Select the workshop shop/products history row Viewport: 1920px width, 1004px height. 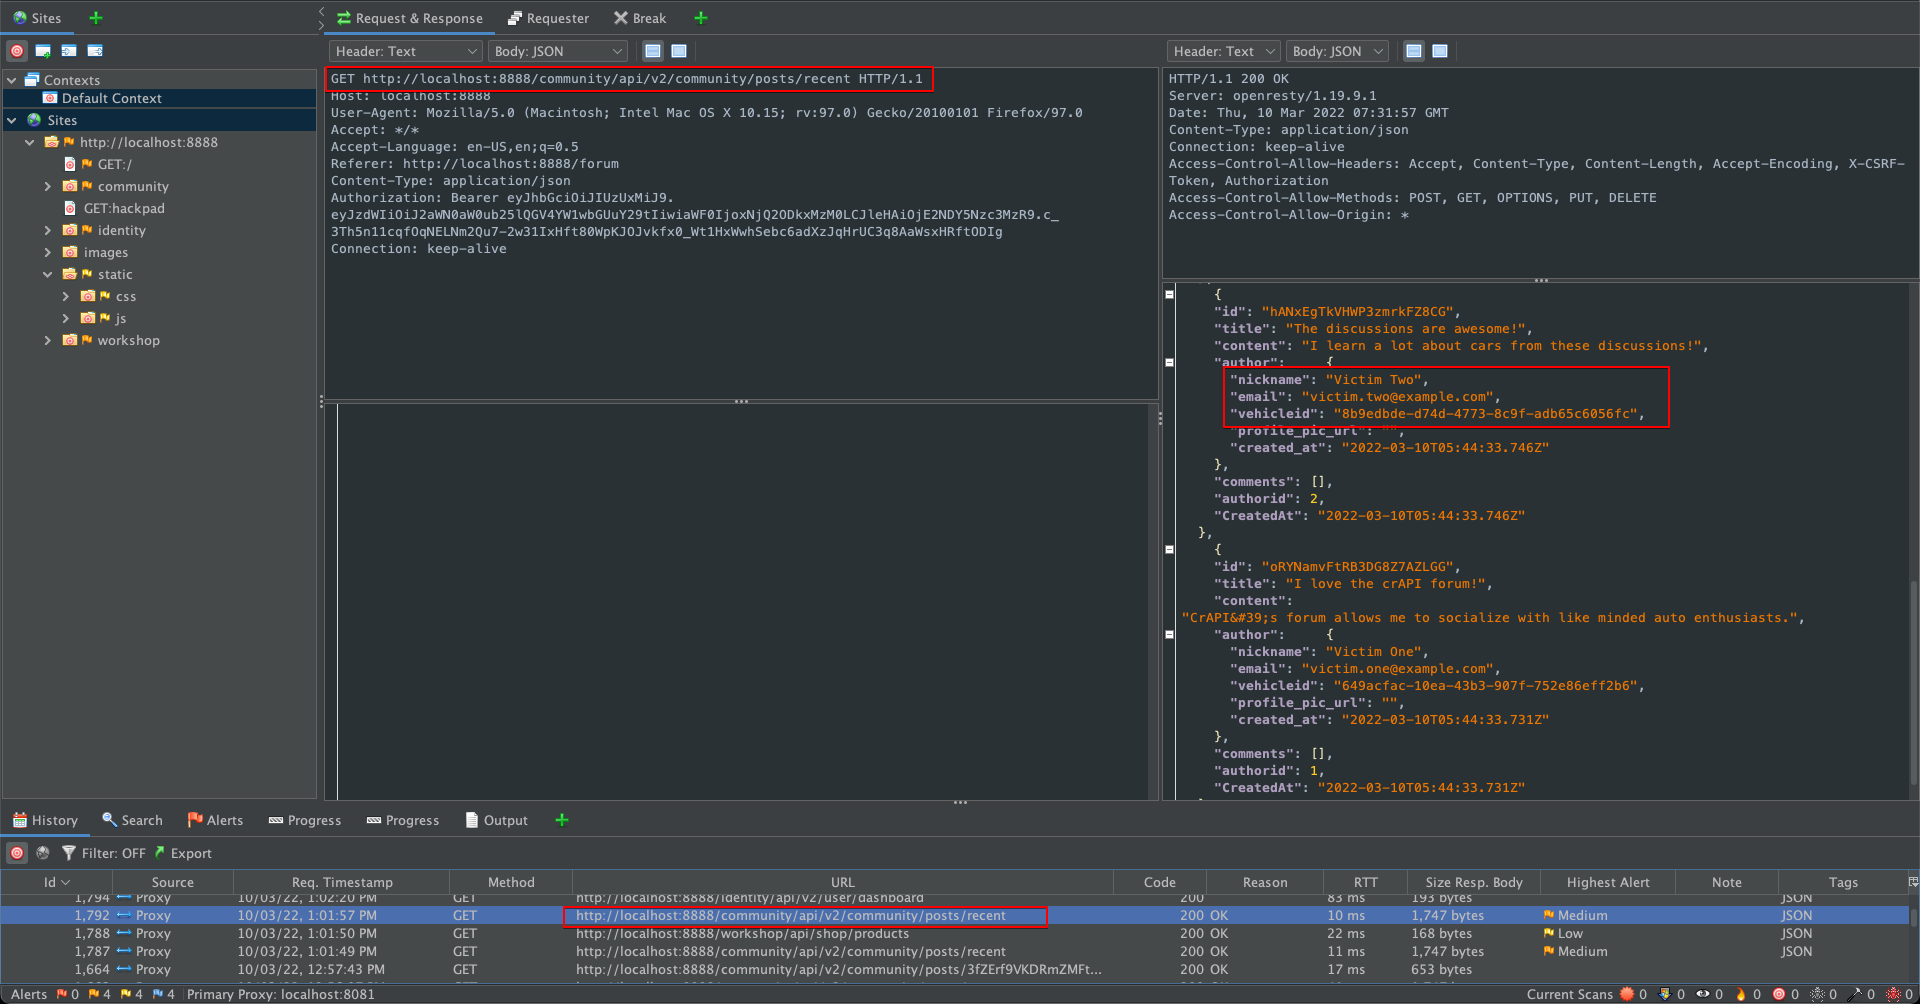pos(742,933)
